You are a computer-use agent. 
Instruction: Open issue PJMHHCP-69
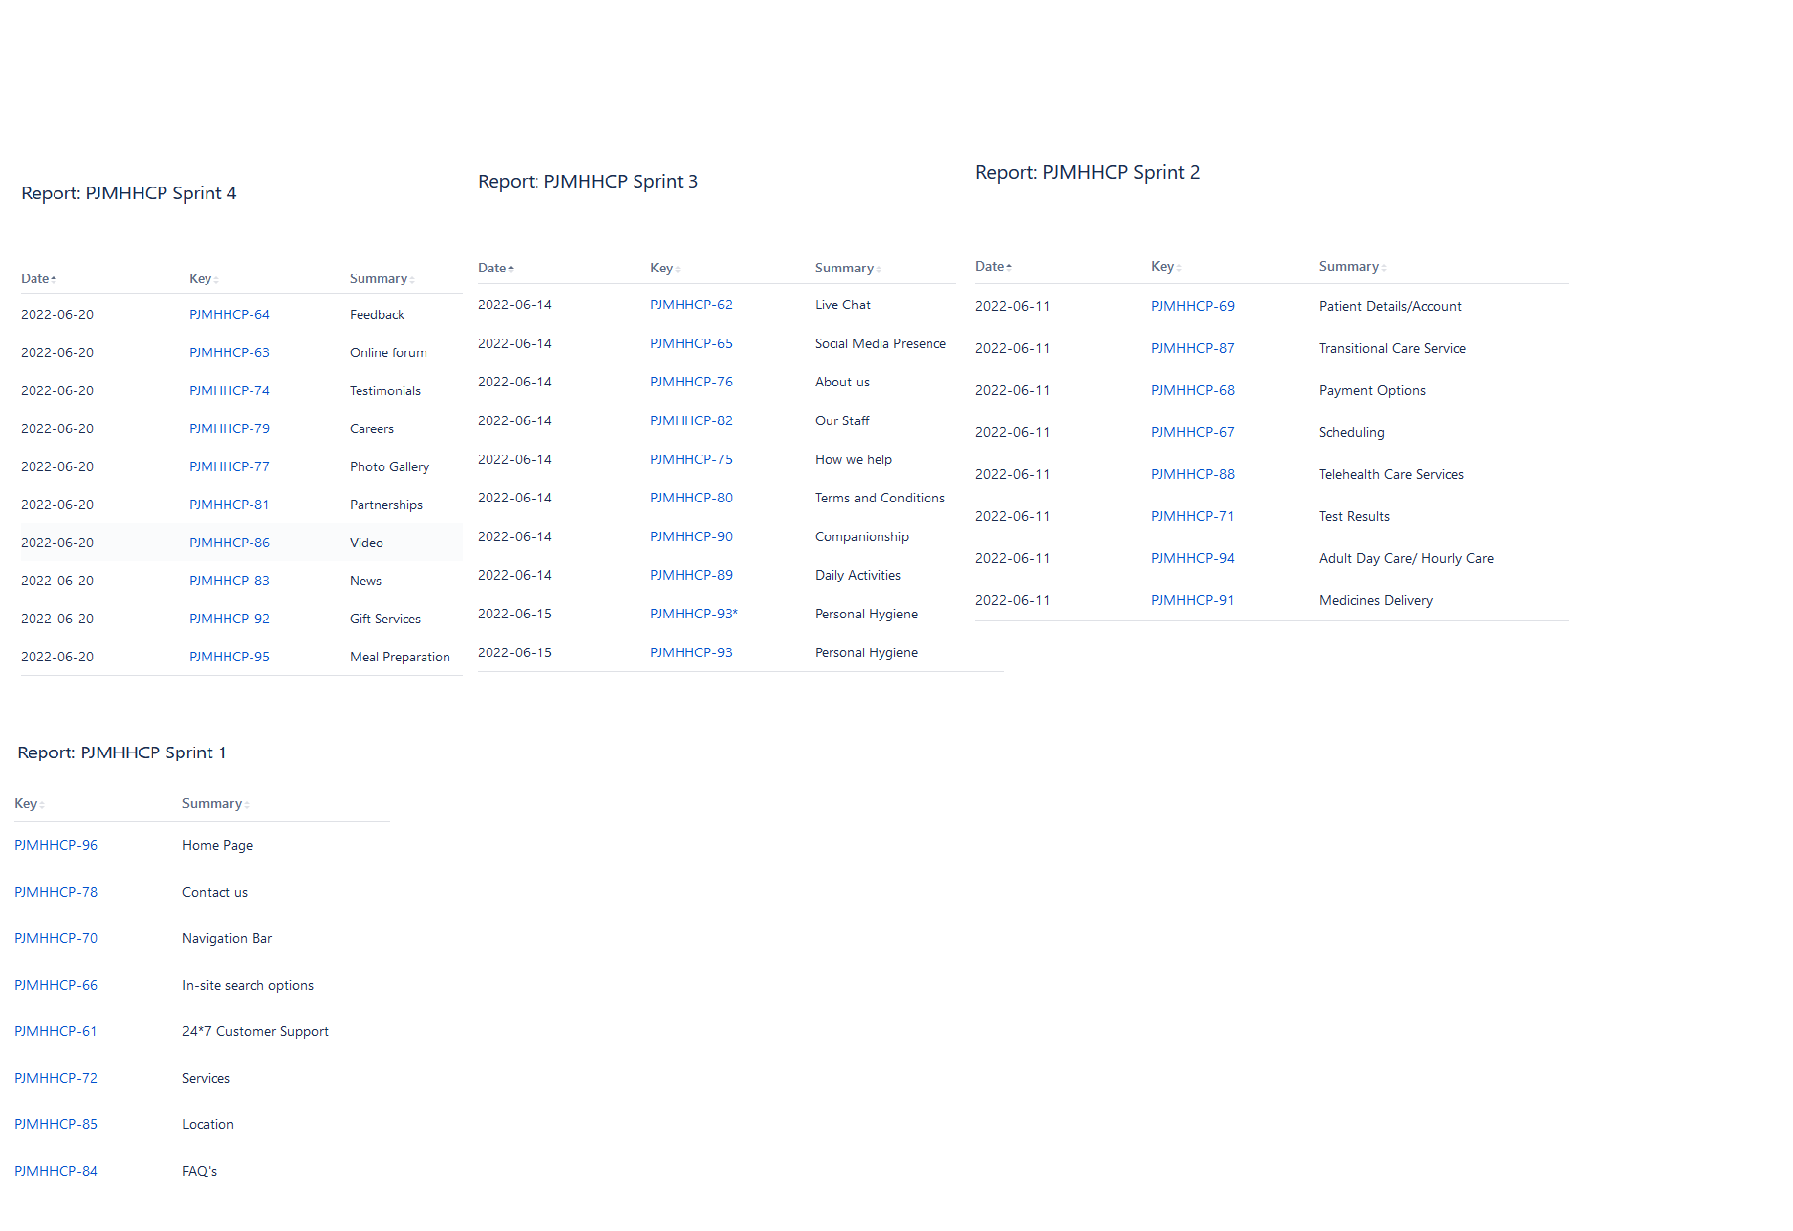pos(1193,307)
